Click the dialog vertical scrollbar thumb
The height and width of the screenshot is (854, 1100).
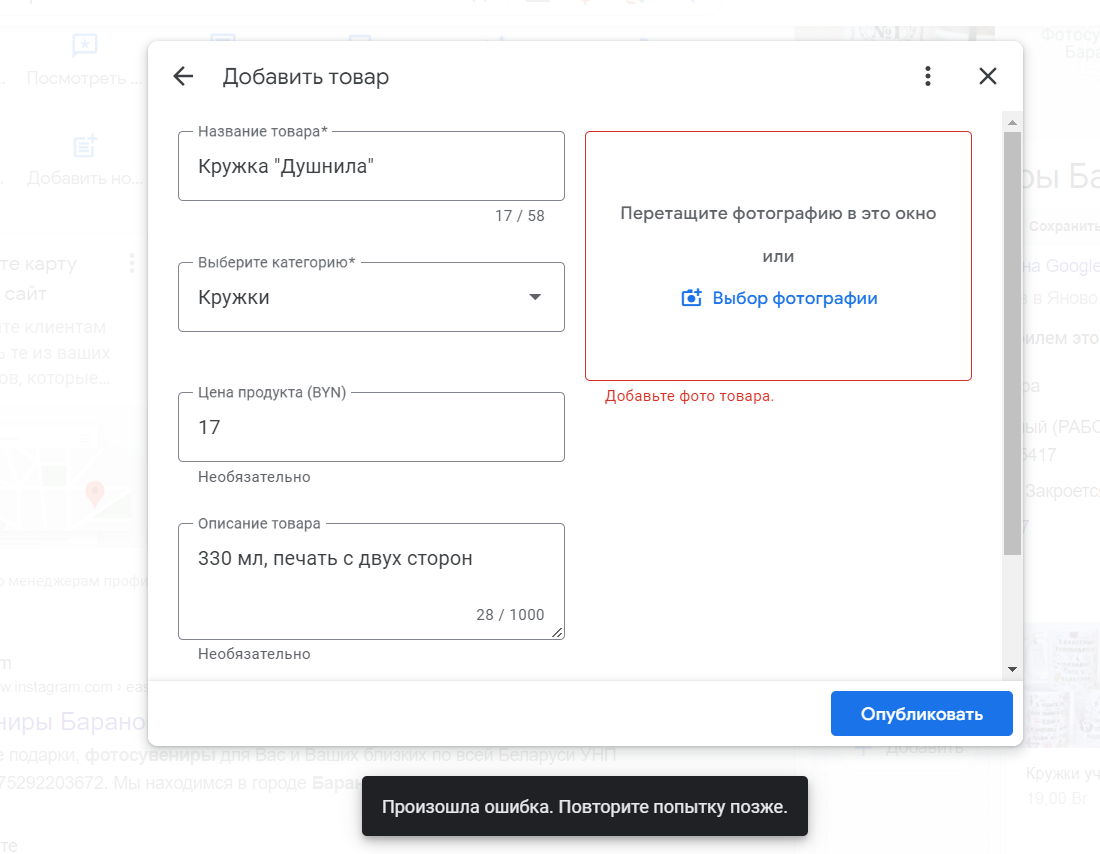pos(1012,343)
